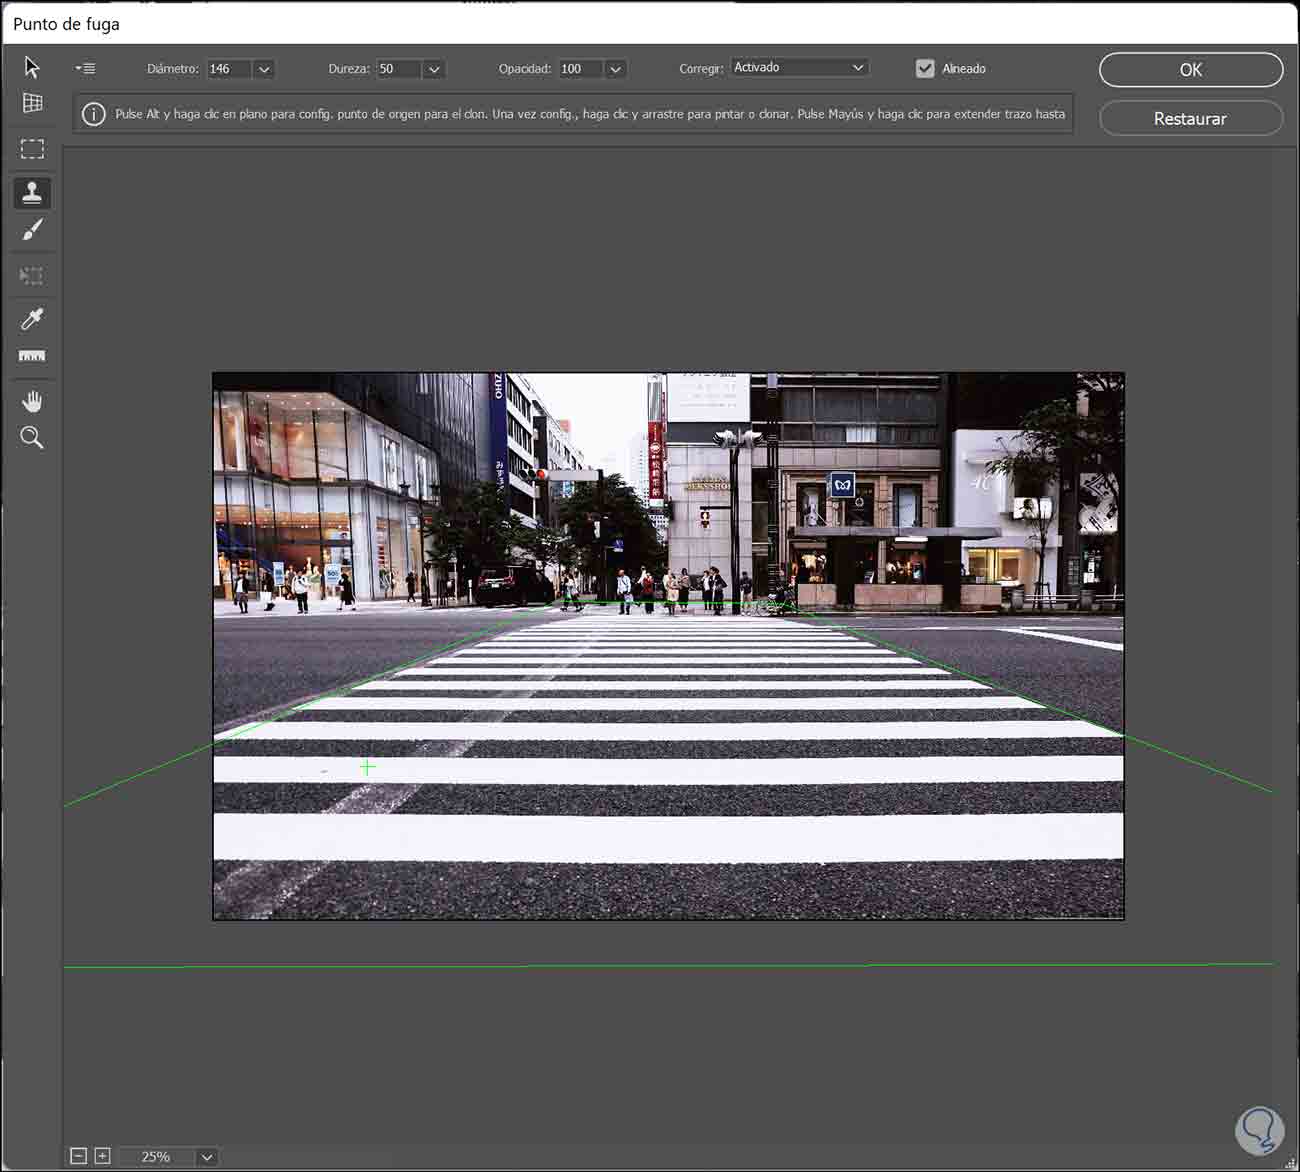Viewport: 1300px width, 1172px height.
Task: Open the Vanishing Point settings menu
Action: point(85,69)
